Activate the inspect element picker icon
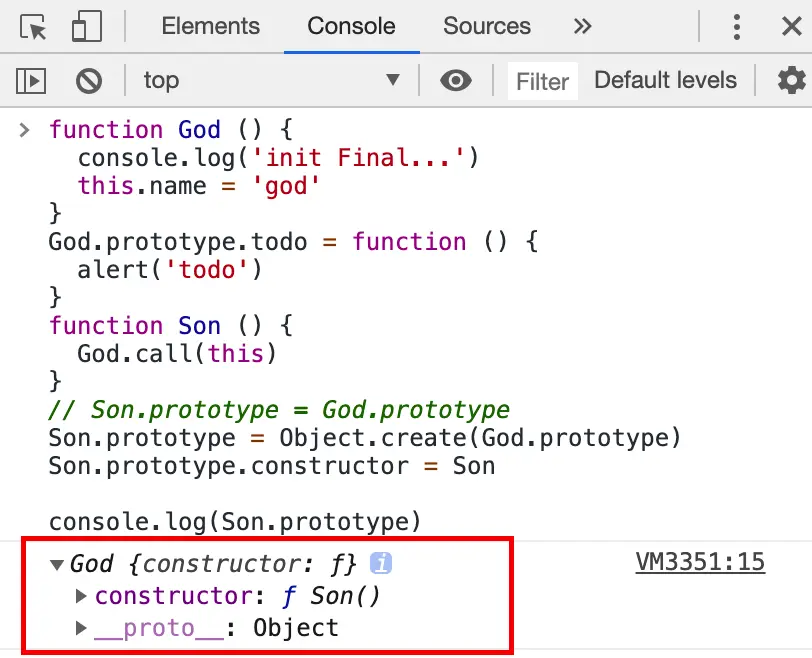812x658 pixels. tap(33, 27)
